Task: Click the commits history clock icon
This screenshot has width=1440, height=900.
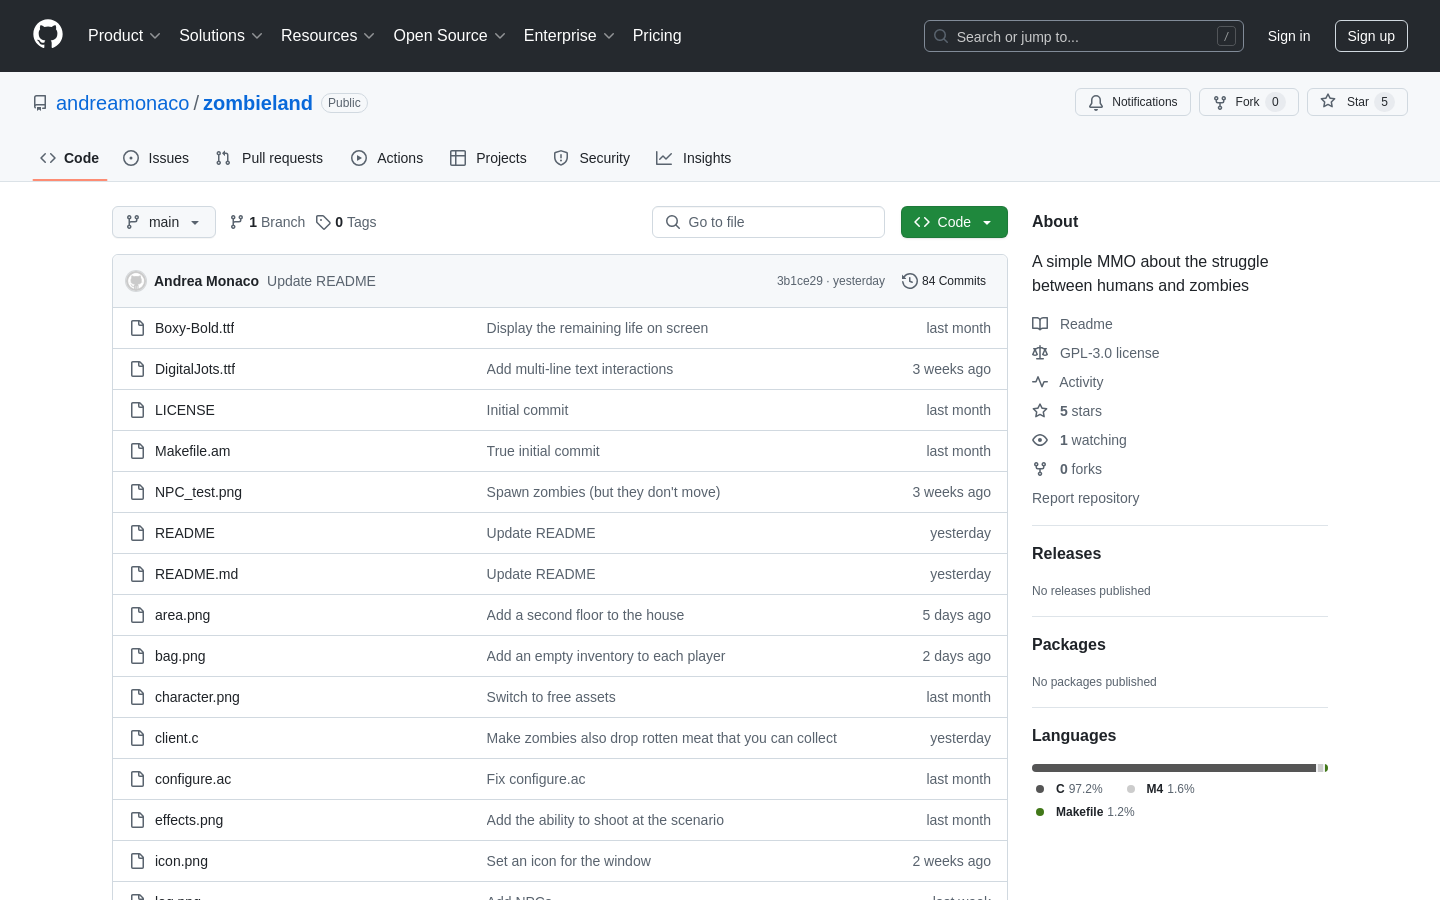Action: pos(910,281)
